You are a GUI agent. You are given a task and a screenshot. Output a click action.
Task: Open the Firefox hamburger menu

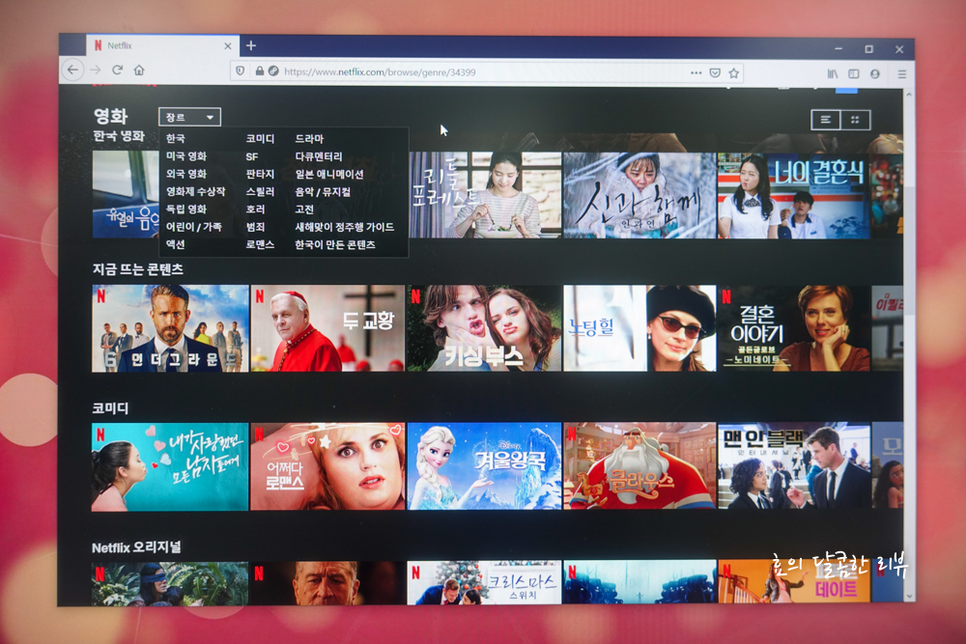click(901, 74)
